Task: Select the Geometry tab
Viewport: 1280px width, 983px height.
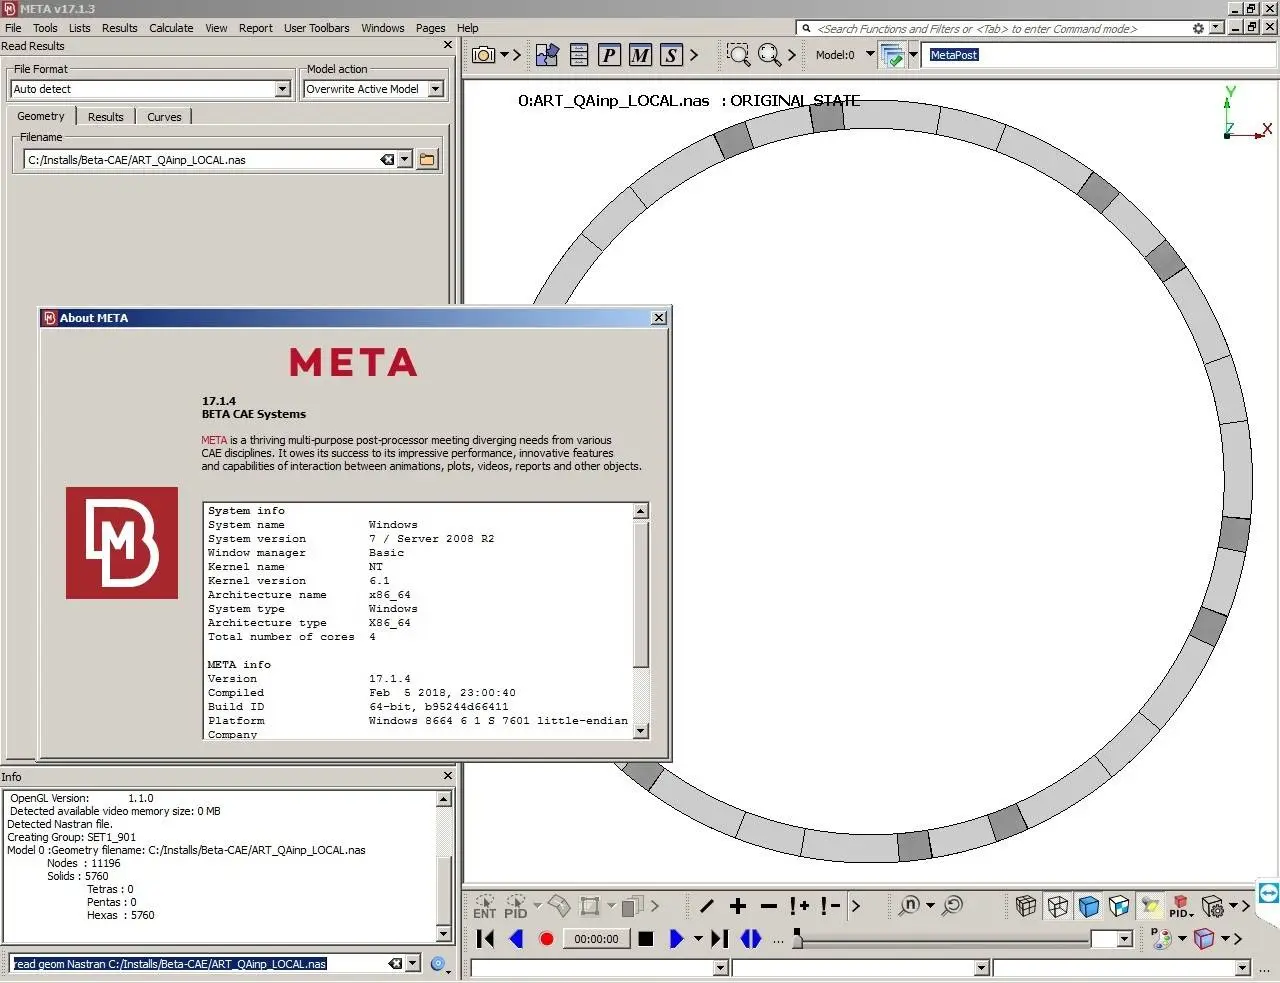Action: click(41, 116)
